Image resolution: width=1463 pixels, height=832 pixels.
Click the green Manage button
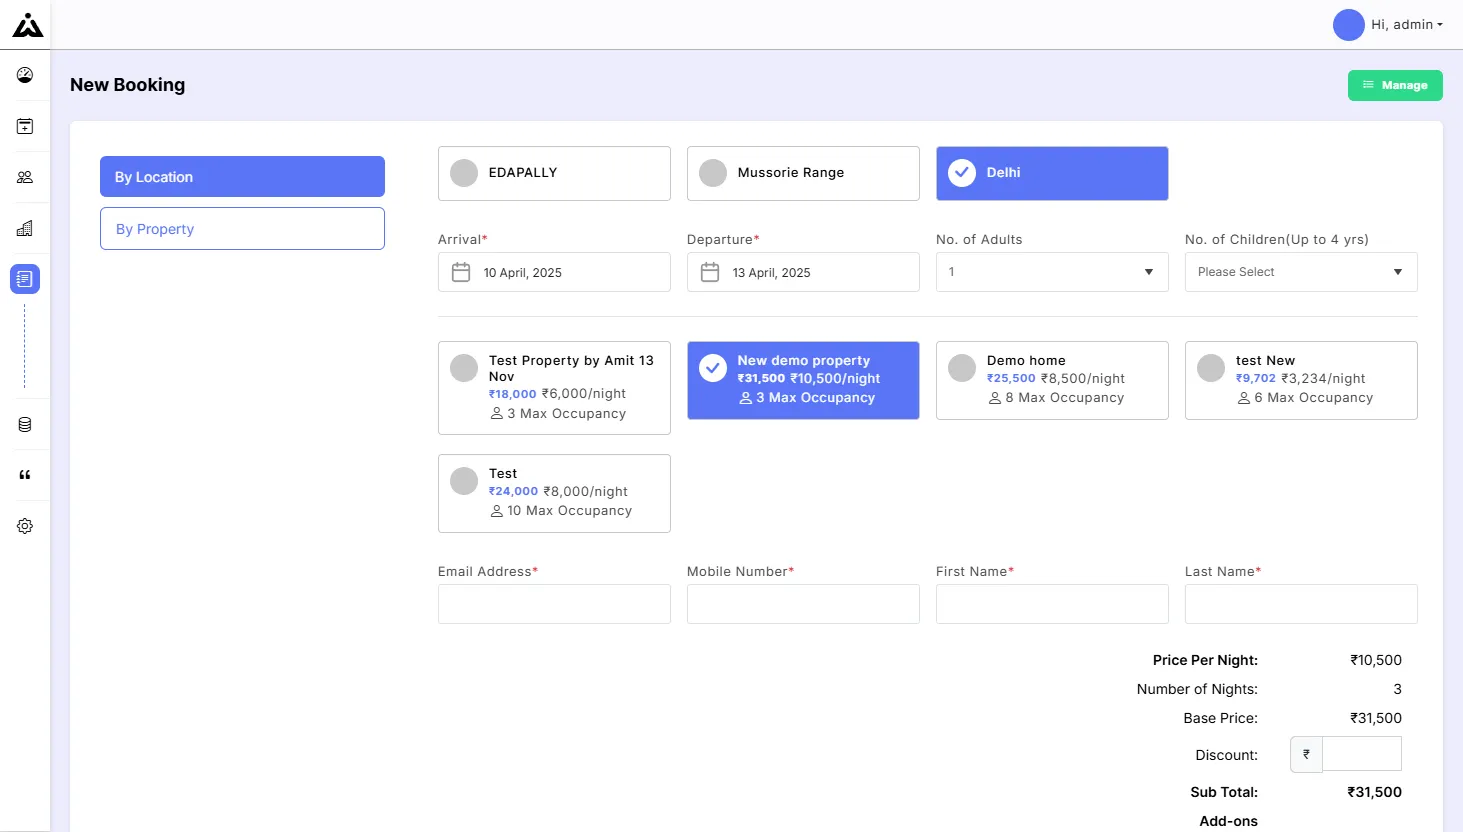click(x=1394, y=86)
